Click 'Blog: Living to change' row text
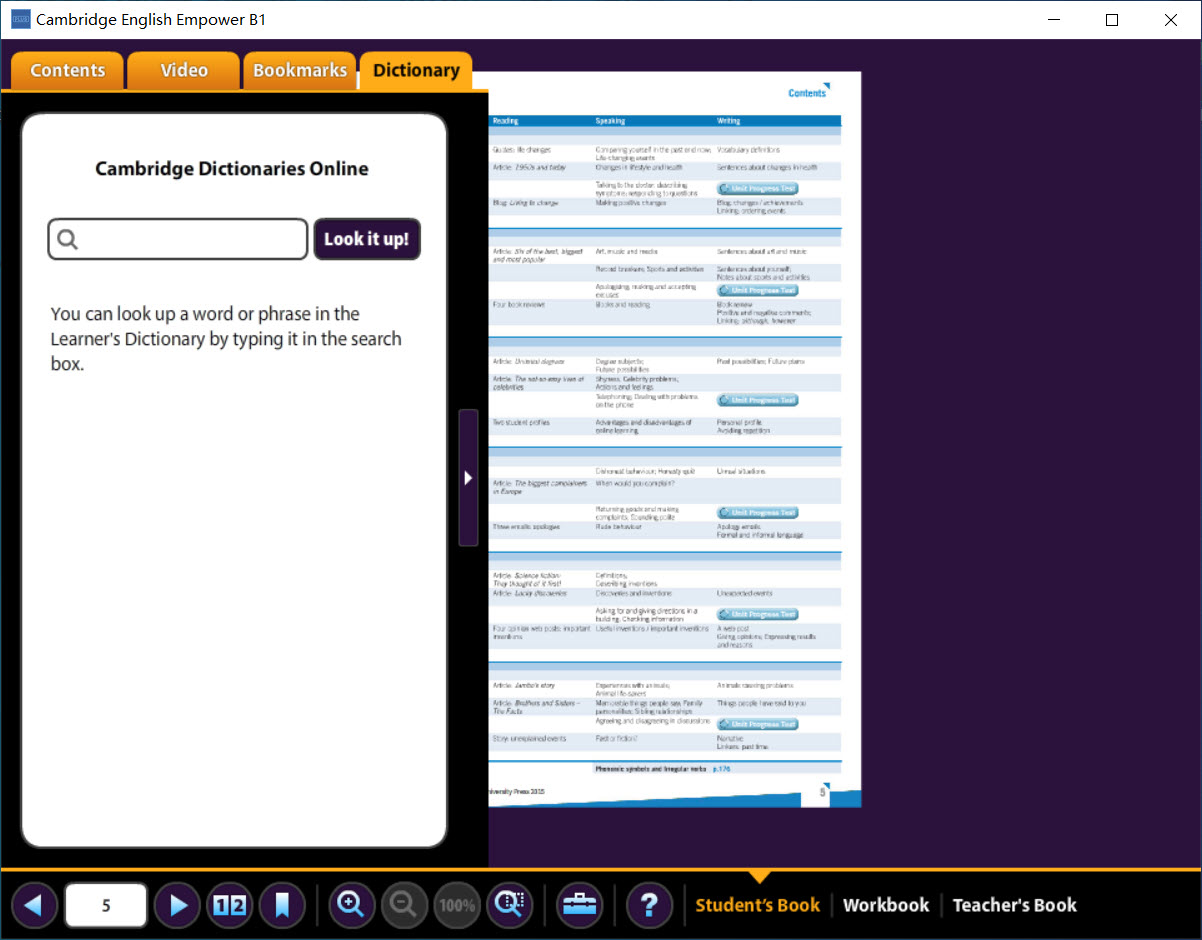 click(x=525, y=203)
